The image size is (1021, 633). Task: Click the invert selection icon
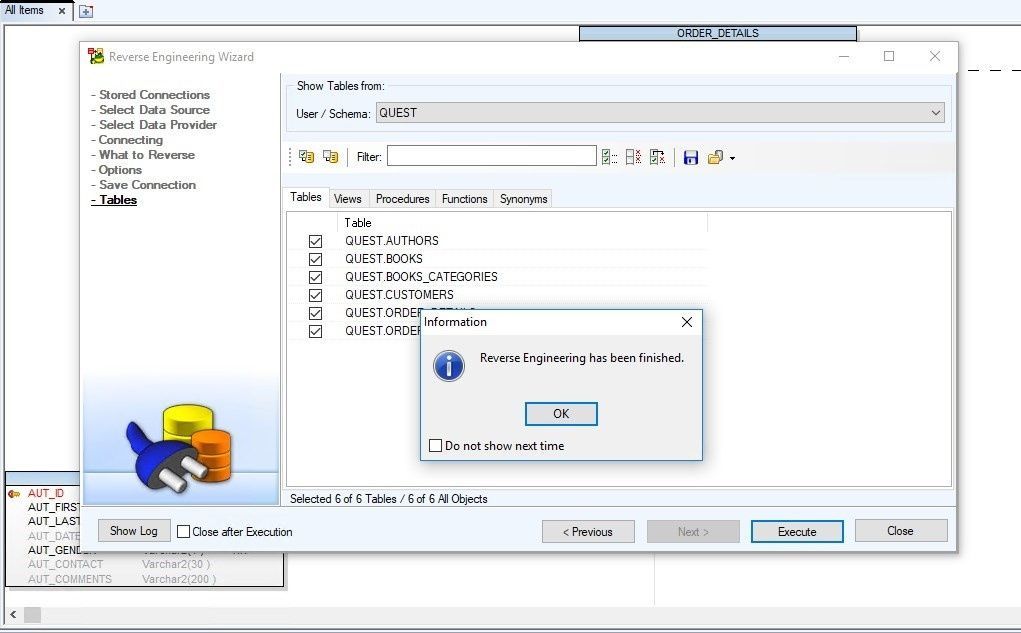[657, 157]
